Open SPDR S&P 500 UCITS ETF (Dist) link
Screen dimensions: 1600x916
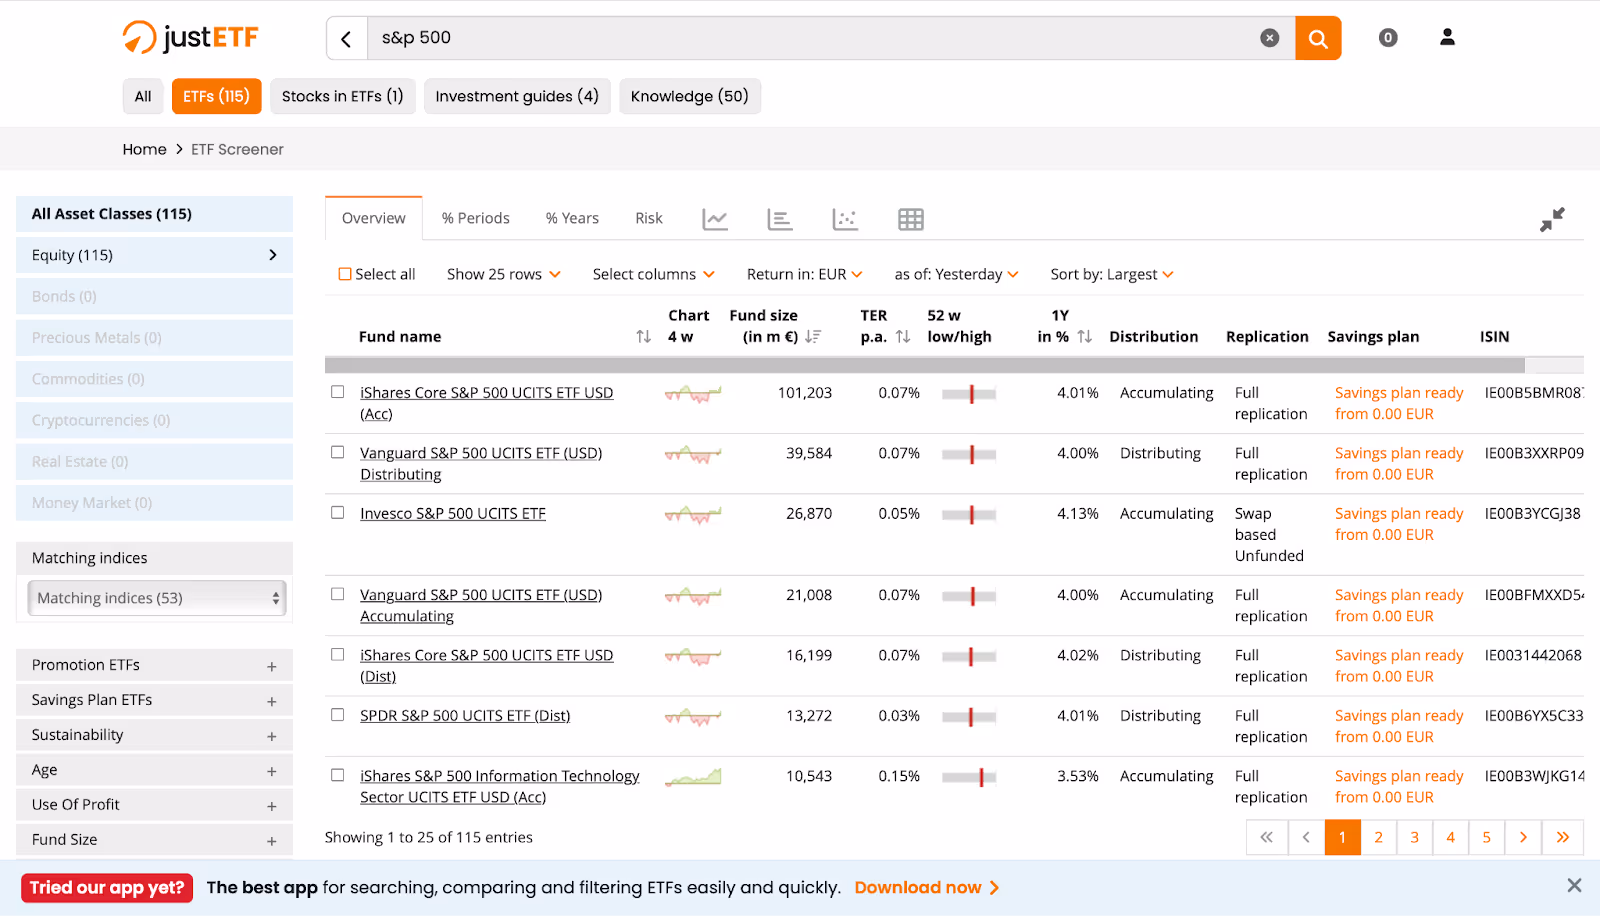pyautogui.click(x=465, y=716)
